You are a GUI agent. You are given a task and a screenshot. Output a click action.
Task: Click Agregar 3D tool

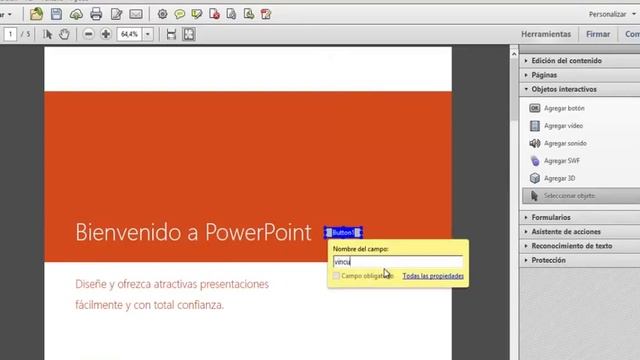552,178
